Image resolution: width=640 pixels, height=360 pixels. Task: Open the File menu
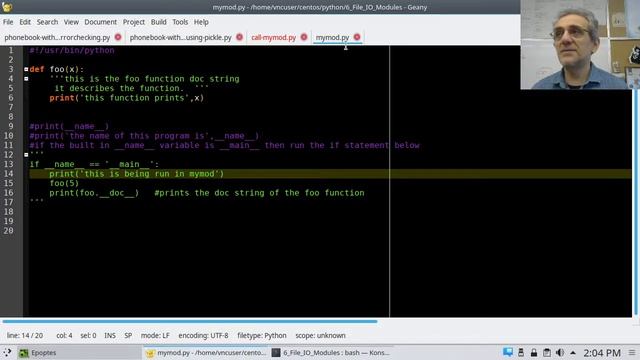(x=8, y=22)
